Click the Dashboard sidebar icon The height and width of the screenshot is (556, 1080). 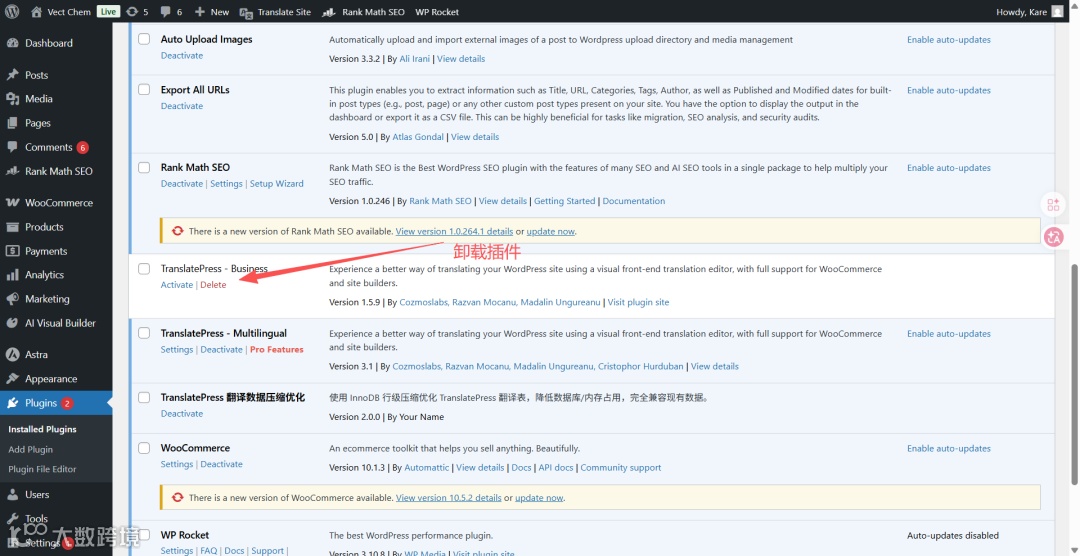[12, 43]
